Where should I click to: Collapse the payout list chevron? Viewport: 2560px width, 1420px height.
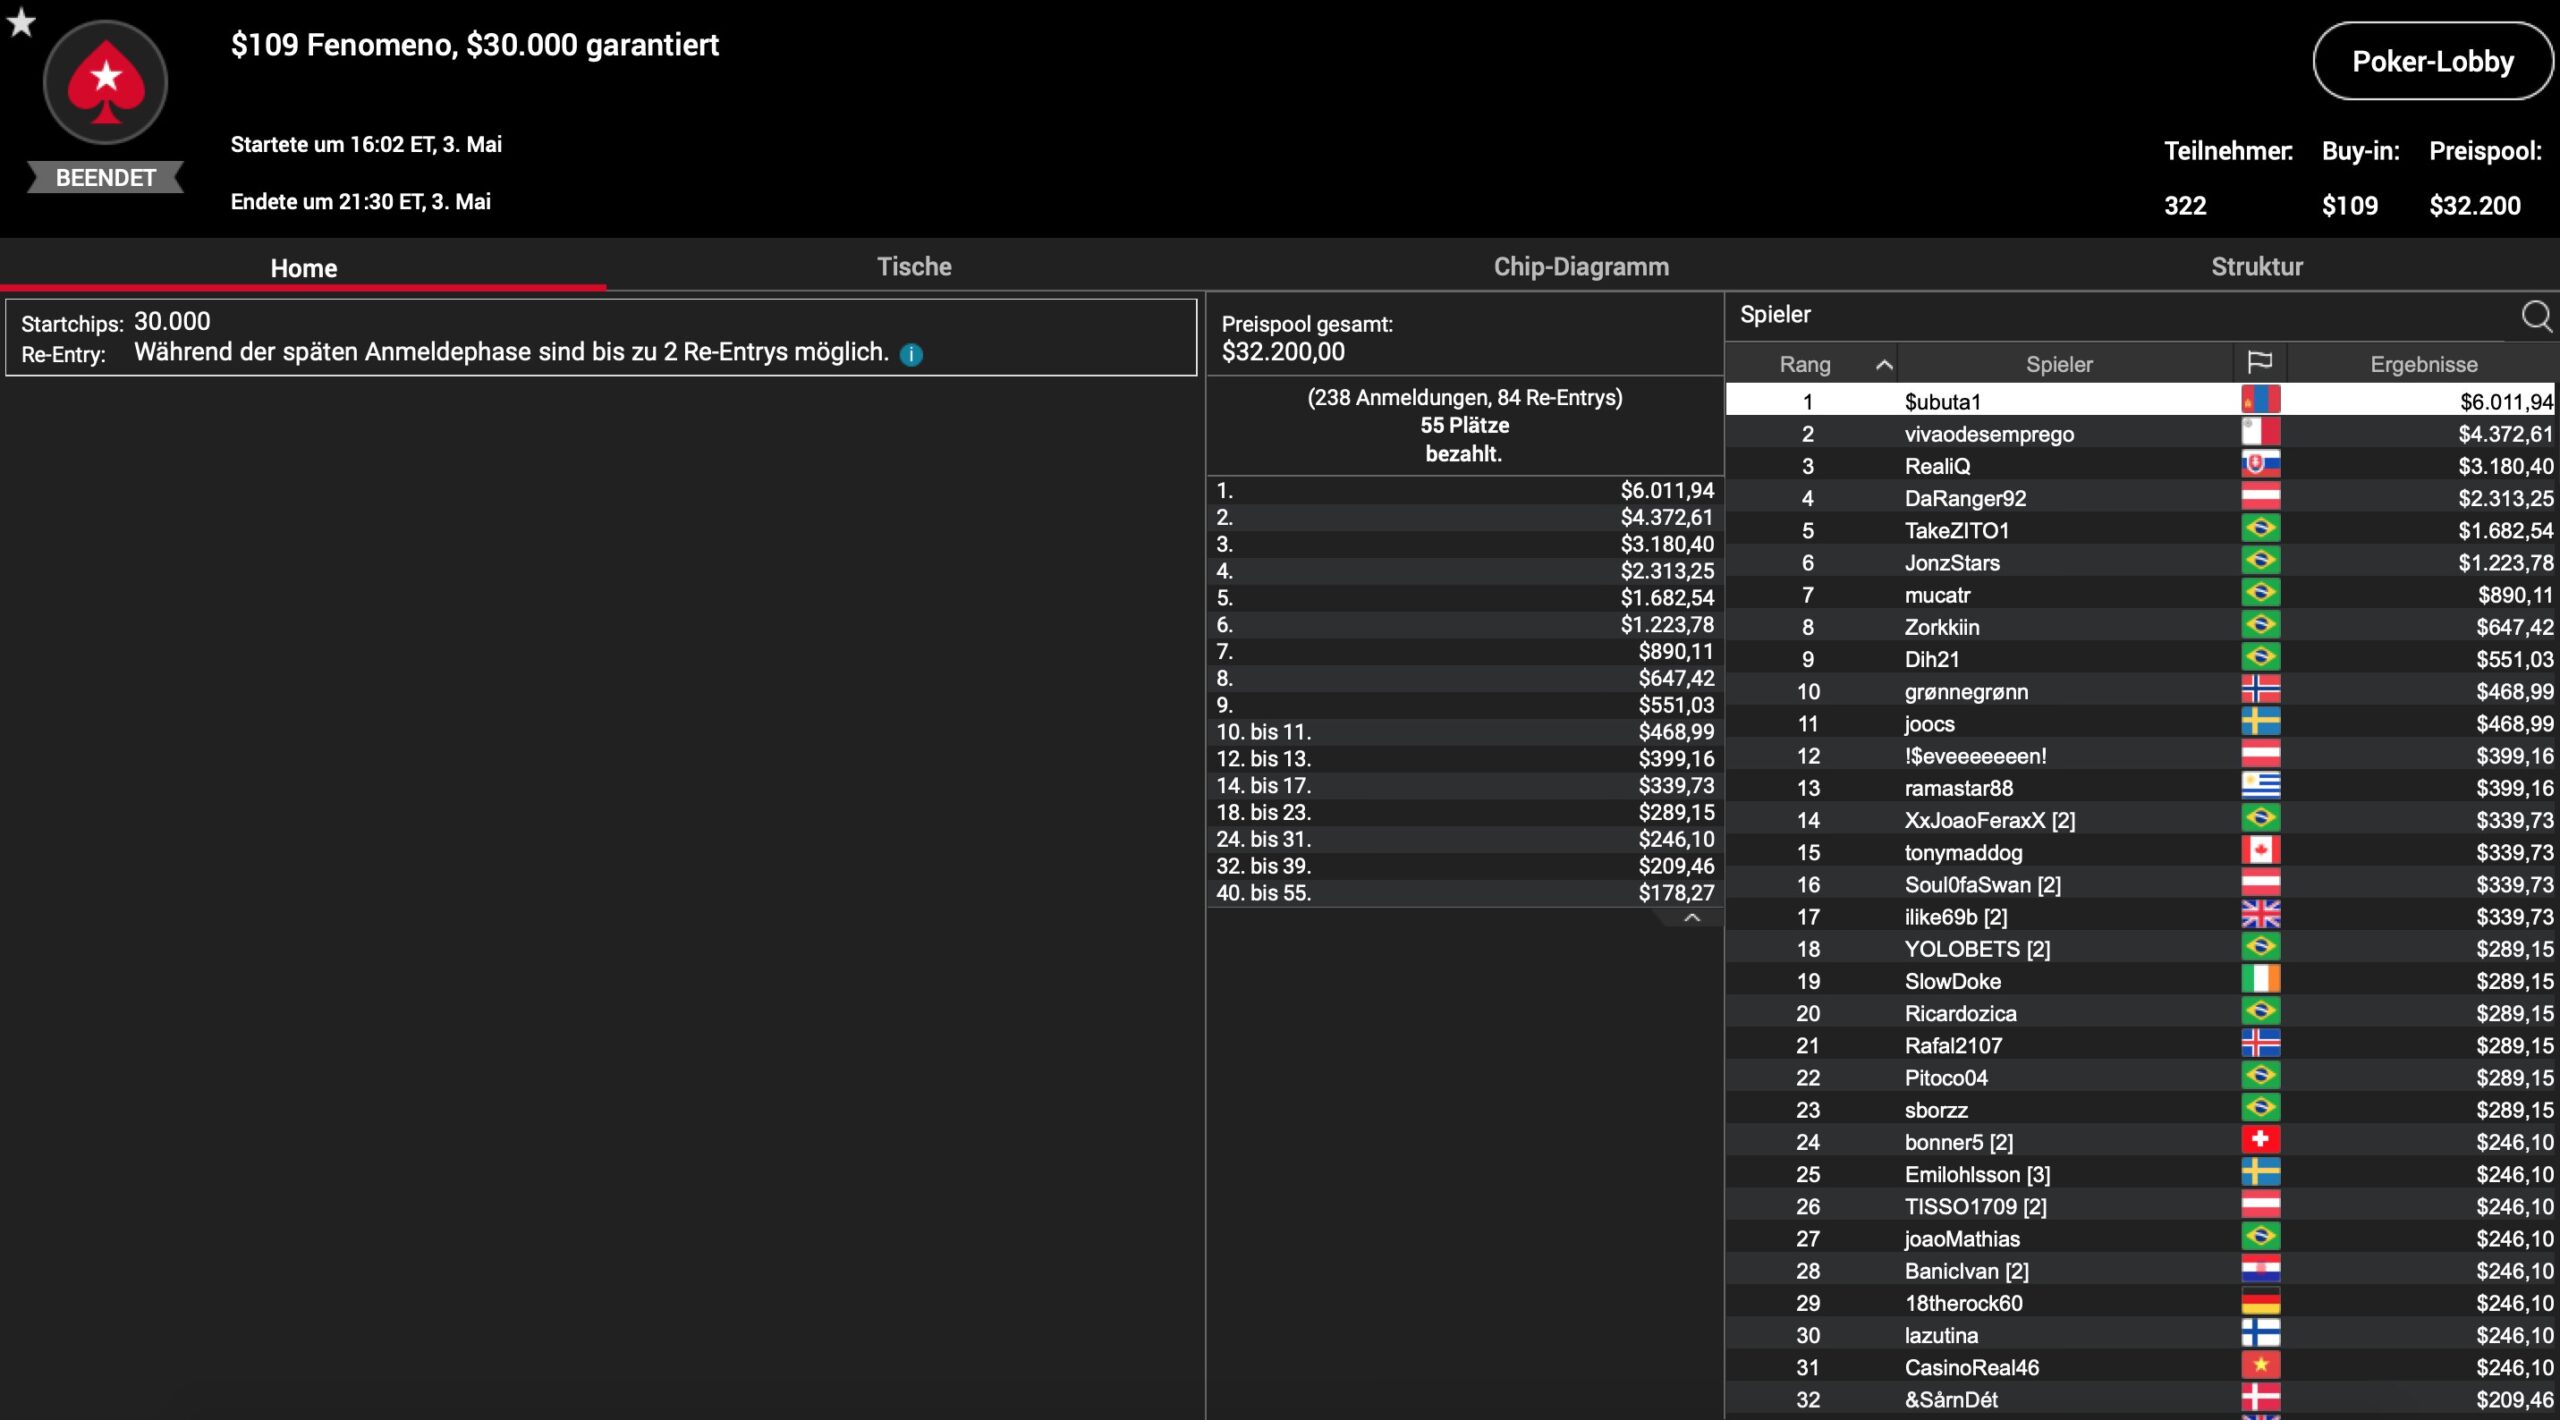[1691, 918]
